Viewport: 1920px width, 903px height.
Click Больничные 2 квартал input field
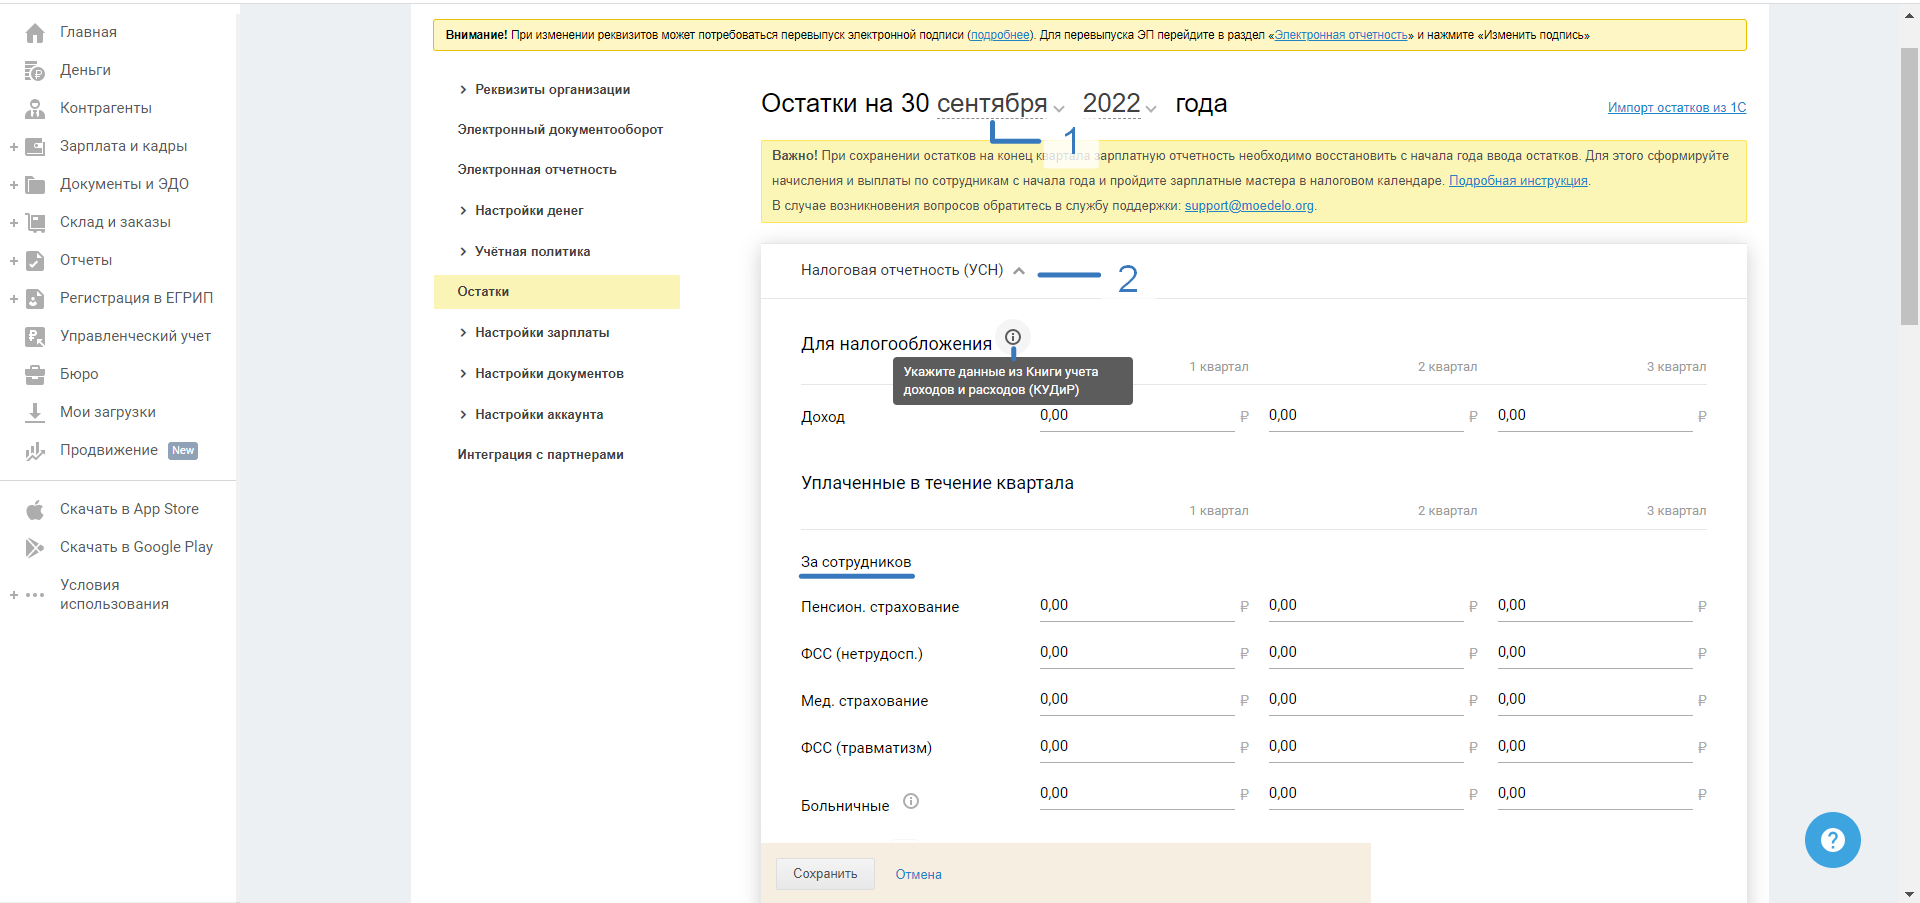point(1366,794)
